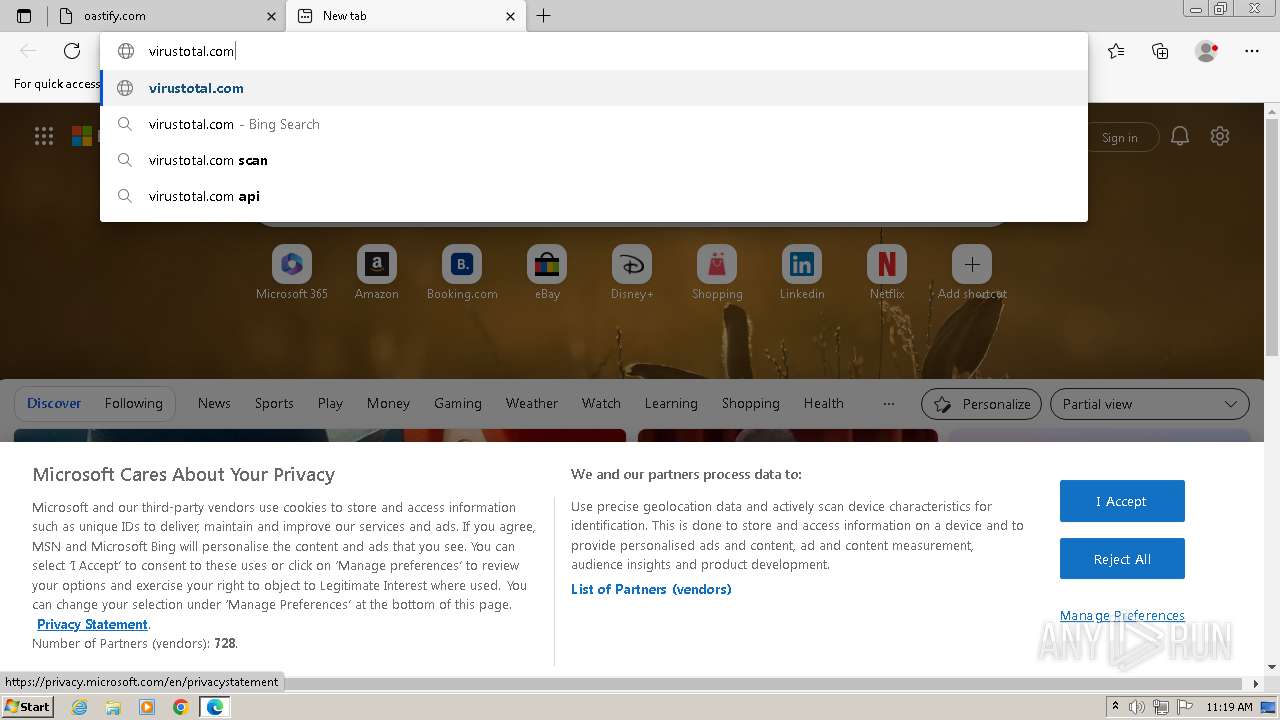1280x720 pixels.
Task: Open the Watch category
Action: pos(601,403)
